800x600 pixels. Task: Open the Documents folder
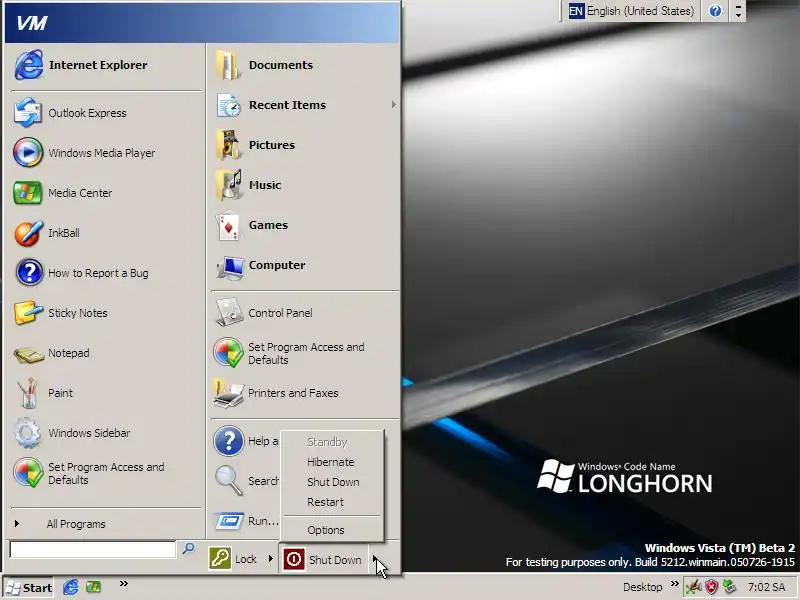305,65
